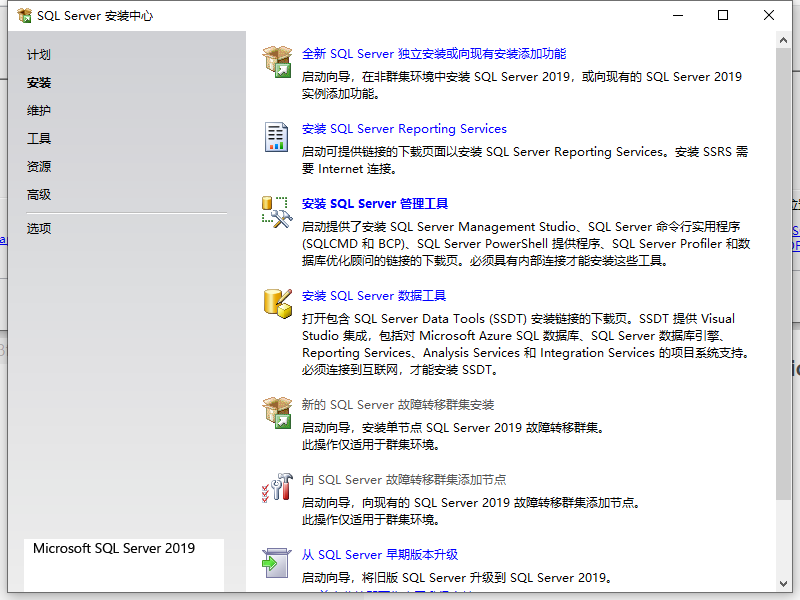The width and height of the screenshot is (800, 600).
Task: Click the Microsoft SQL Server 2019 label
Action: point(114,548)
